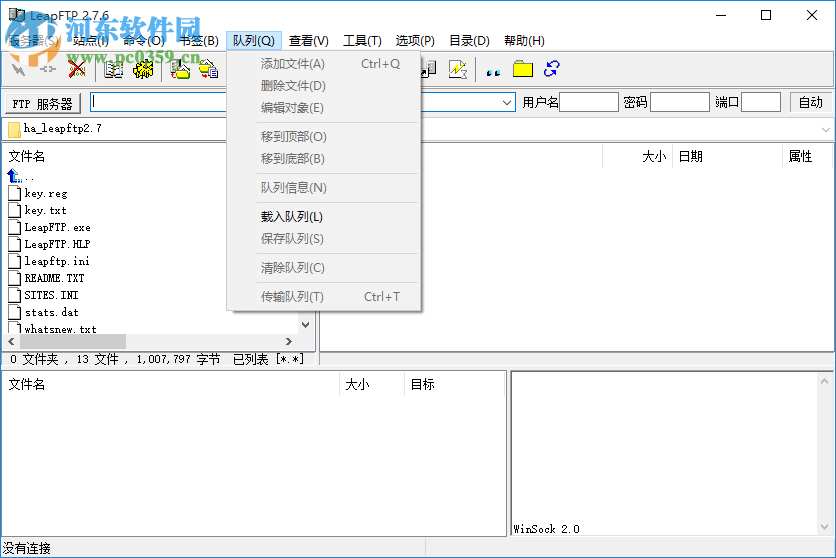
Task: Click the 传输队列(T) menu entry
Action: (x=324, y=297)
